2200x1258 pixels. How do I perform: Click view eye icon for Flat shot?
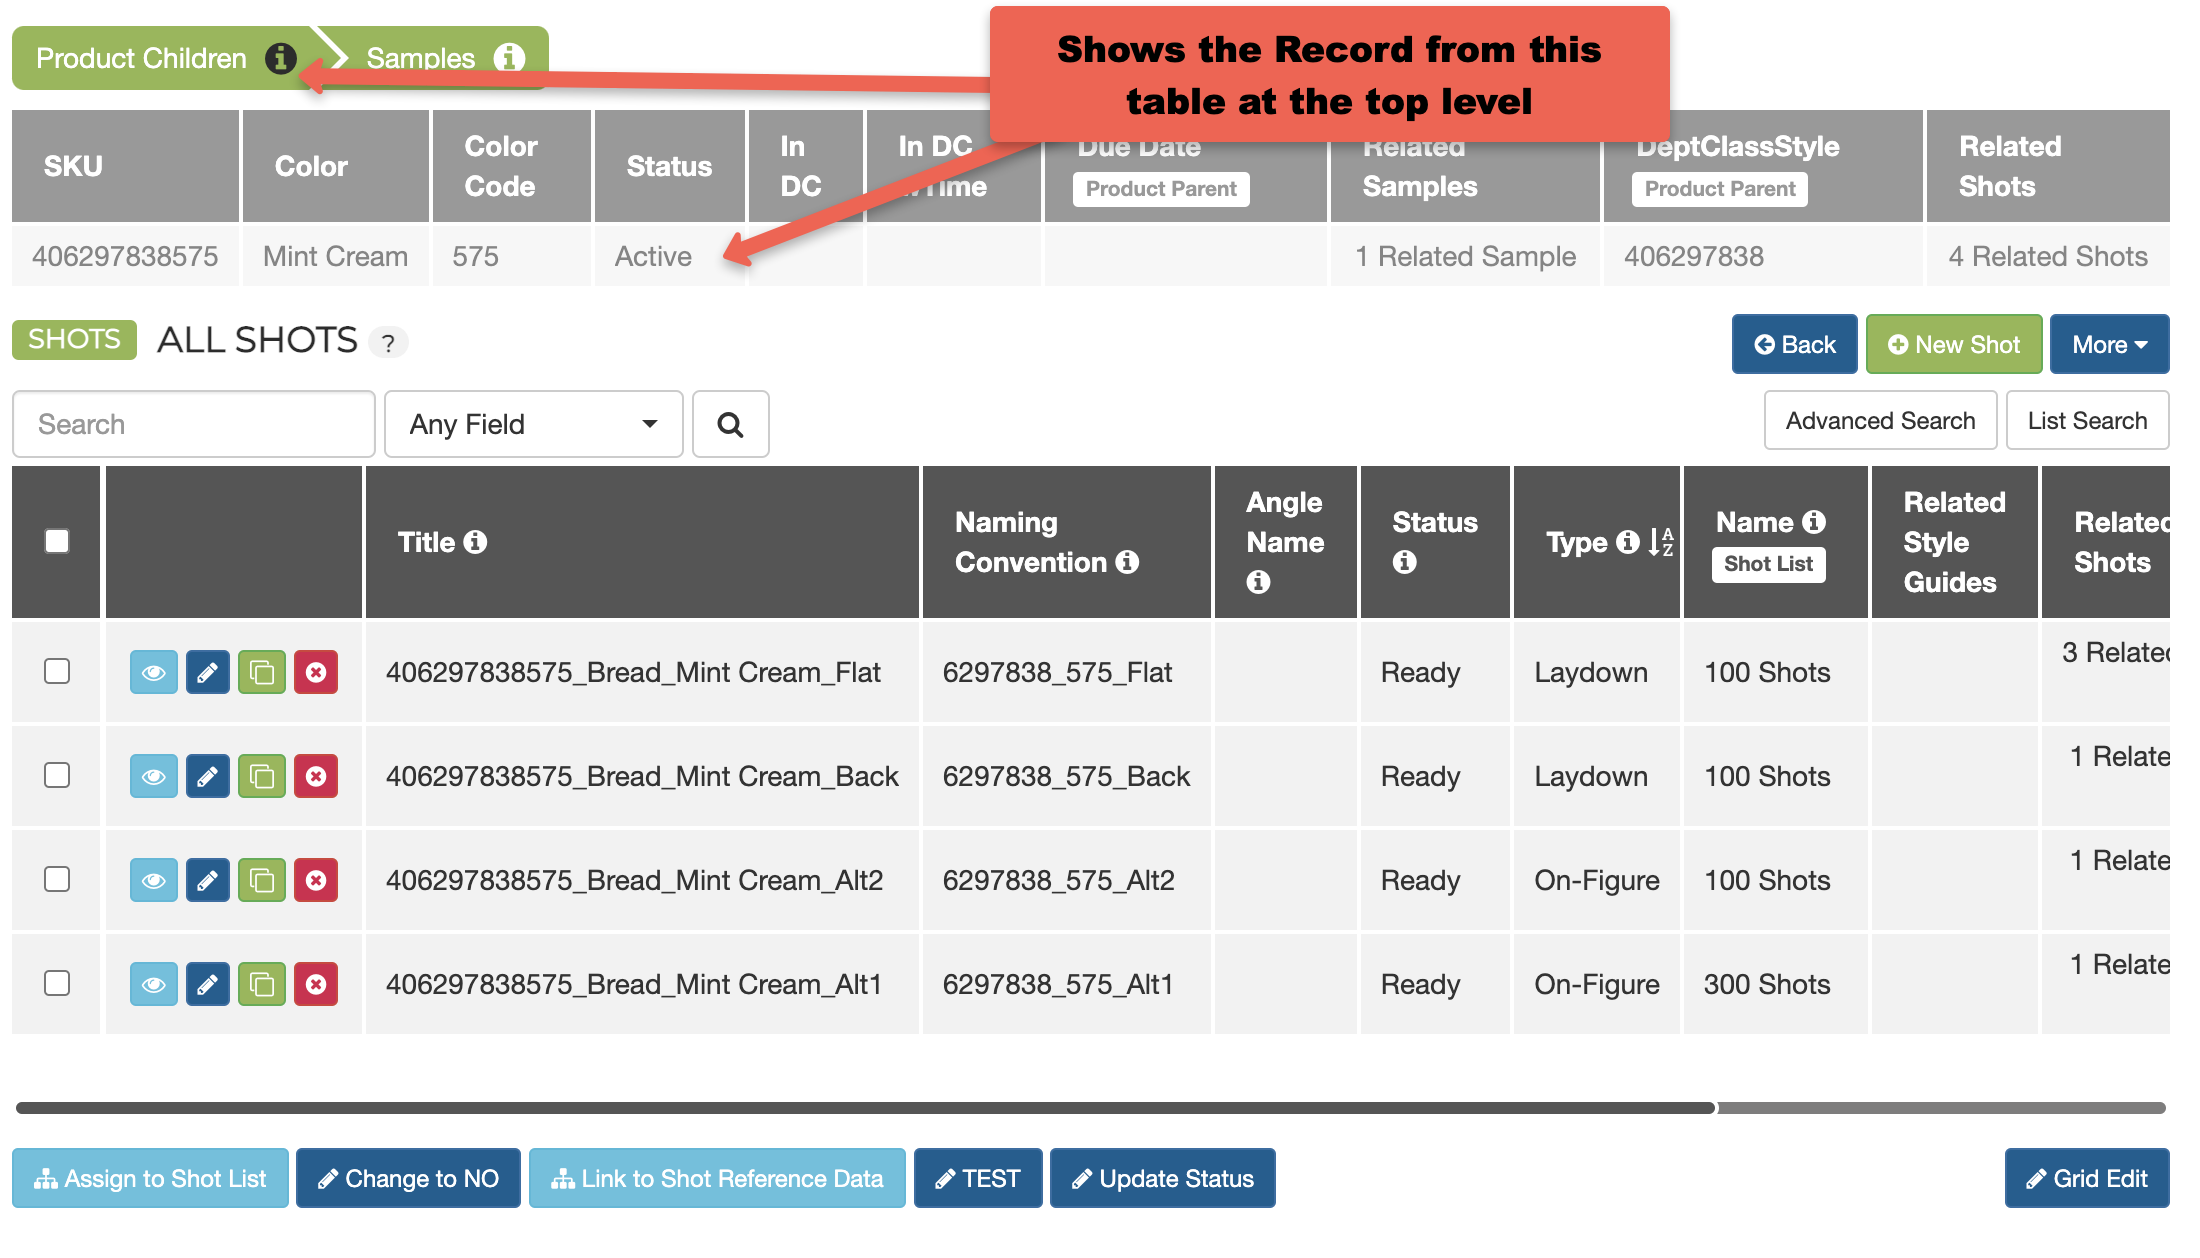[153, 672]
